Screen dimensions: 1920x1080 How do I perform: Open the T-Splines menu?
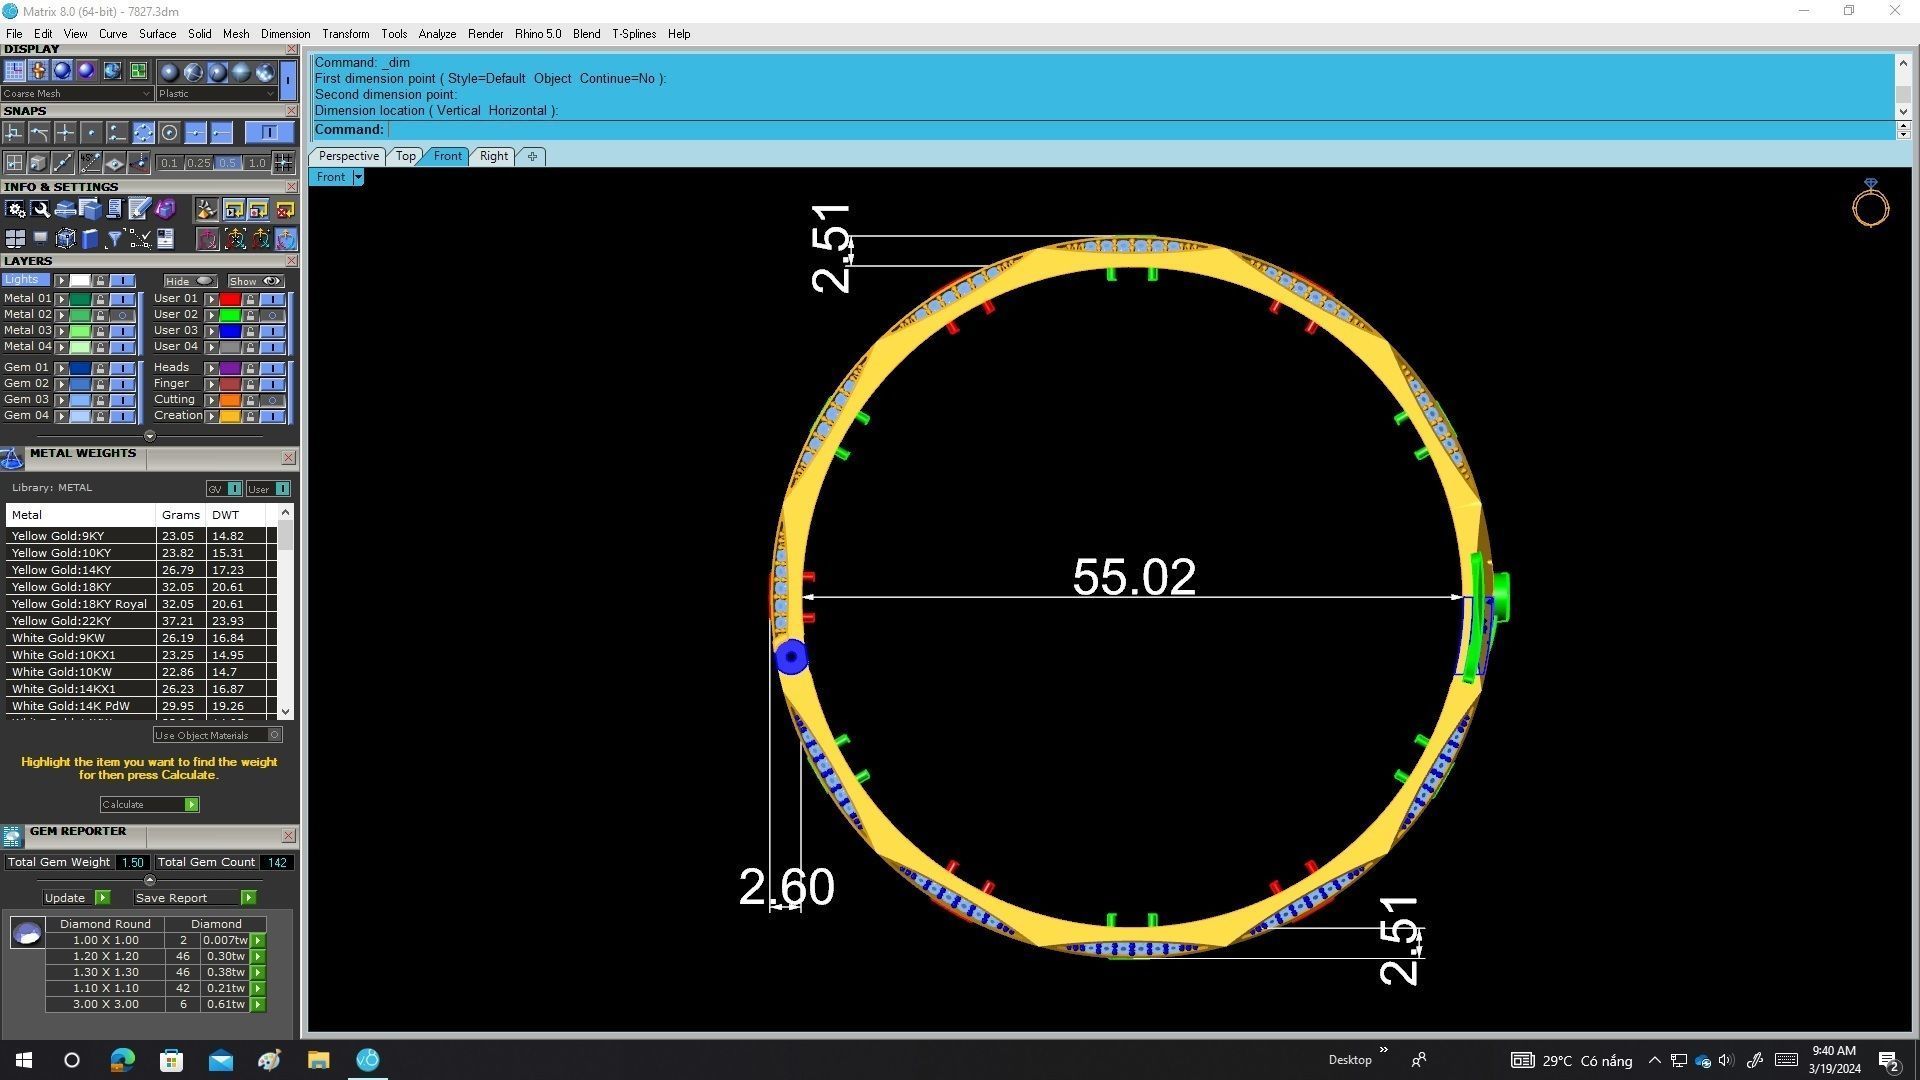pyautogui.click(x=634, y=34)
